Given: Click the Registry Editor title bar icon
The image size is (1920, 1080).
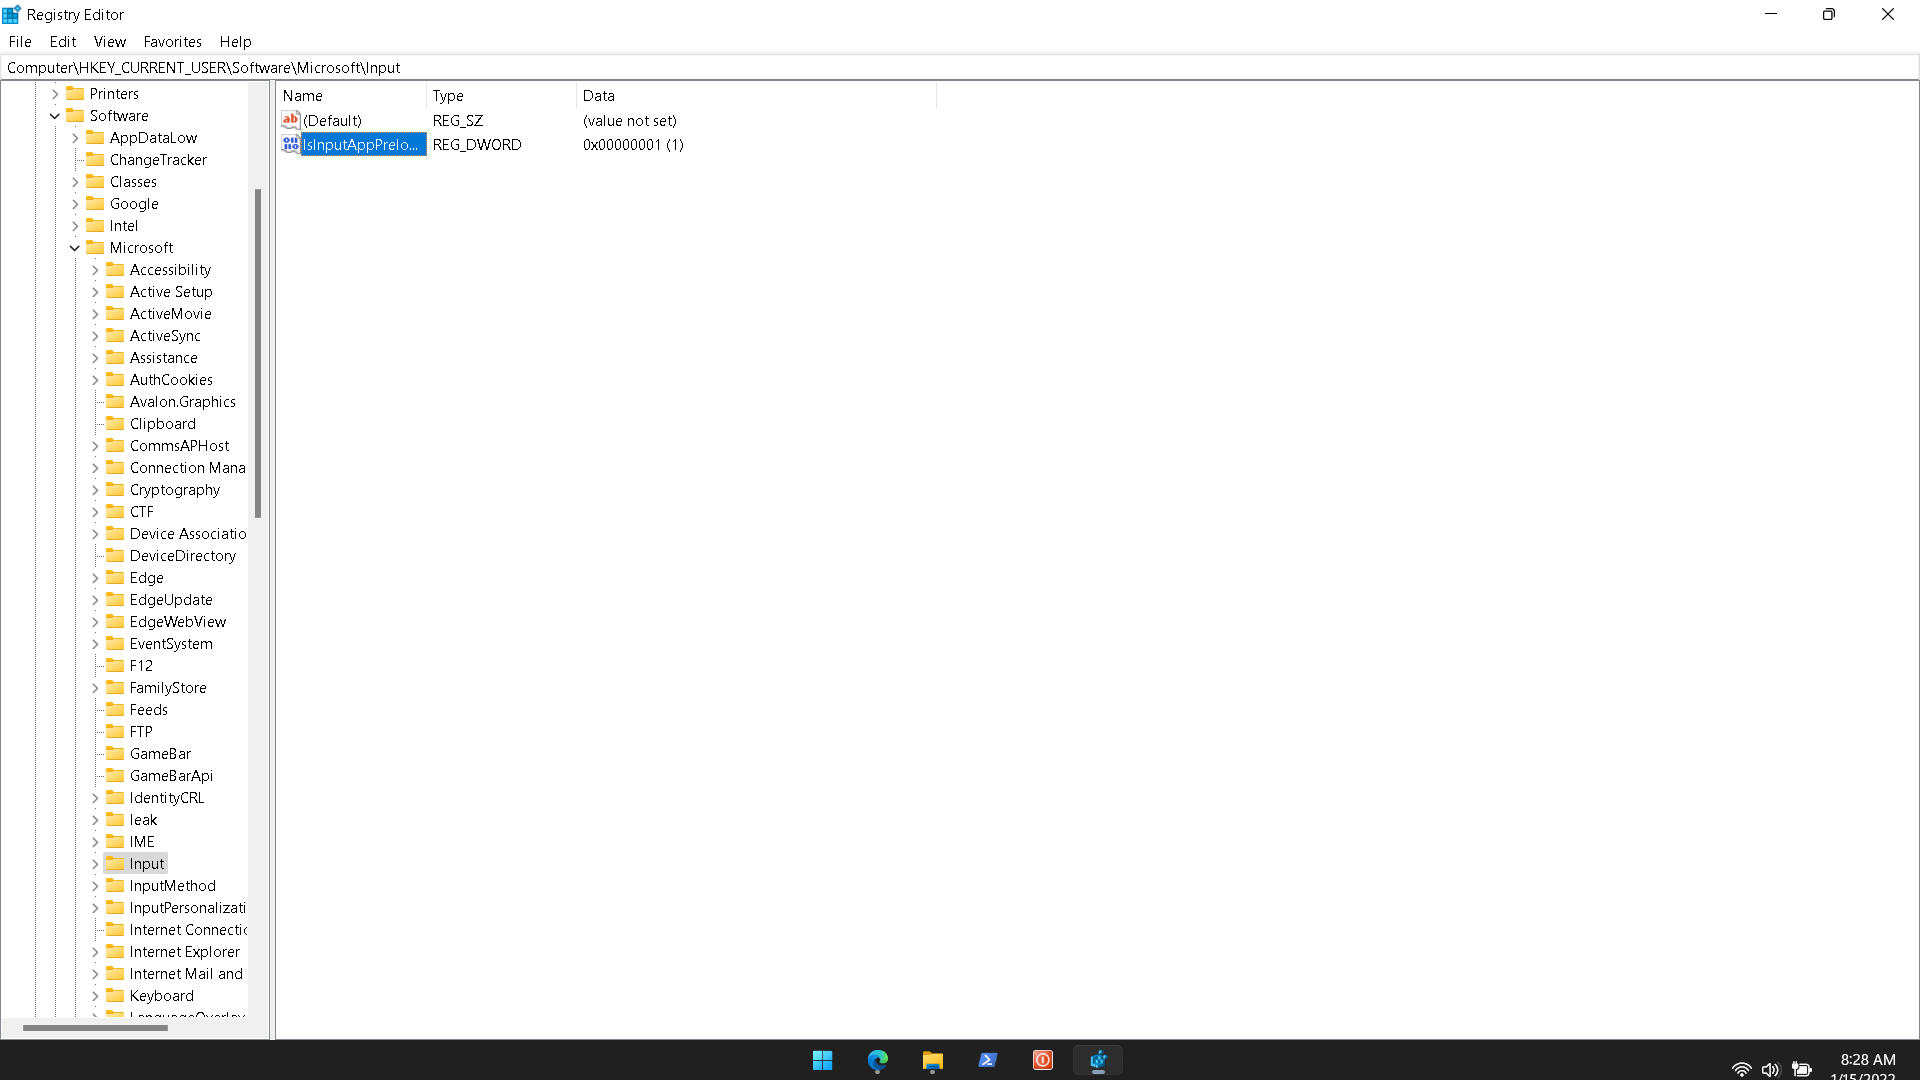Looking at the screenshot, I should pos(11,14).
